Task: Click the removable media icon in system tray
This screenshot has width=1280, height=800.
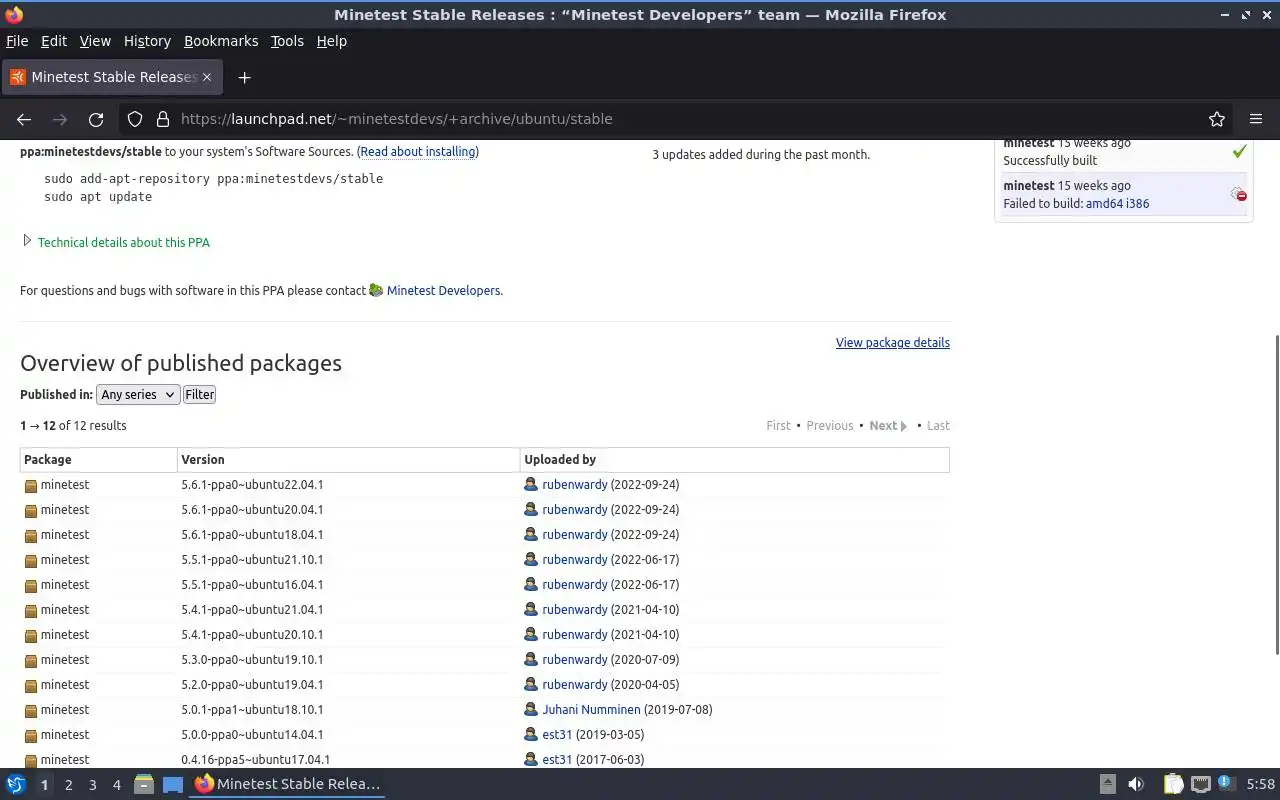Action: [1108, 785]
